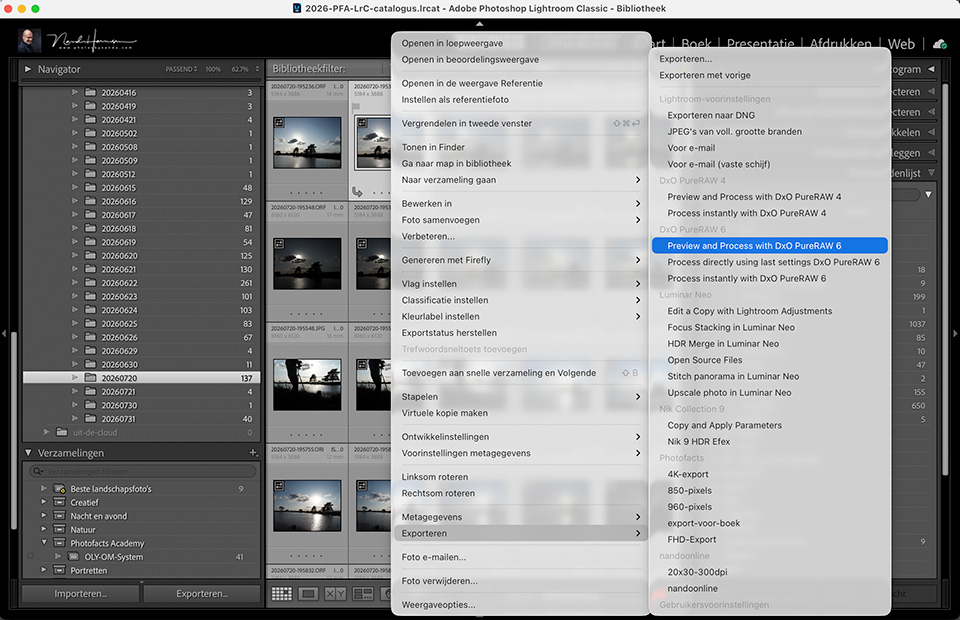Screen dimensions: 960x620
Task: Open the first sunset thumbnail 20260720-195236
Action: tap(307, 143)
